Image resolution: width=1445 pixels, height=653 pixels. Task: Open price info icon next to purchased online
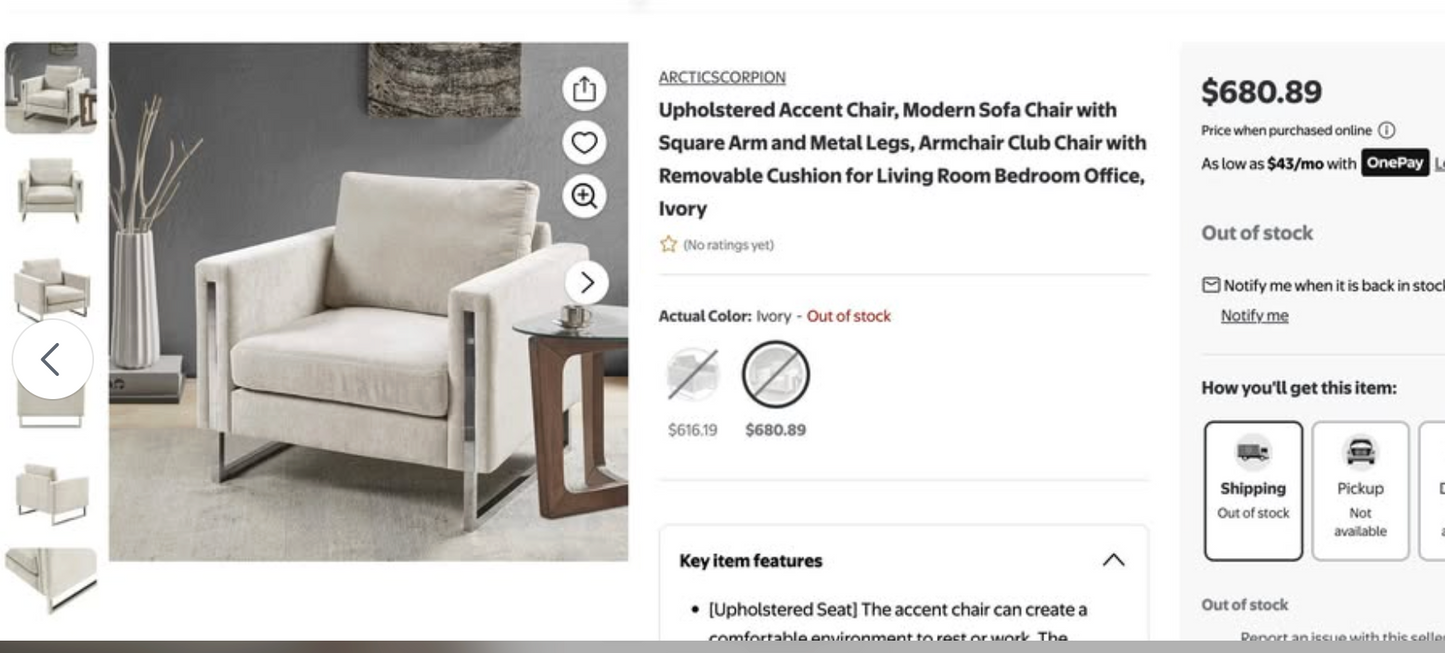coord(1386,130)
